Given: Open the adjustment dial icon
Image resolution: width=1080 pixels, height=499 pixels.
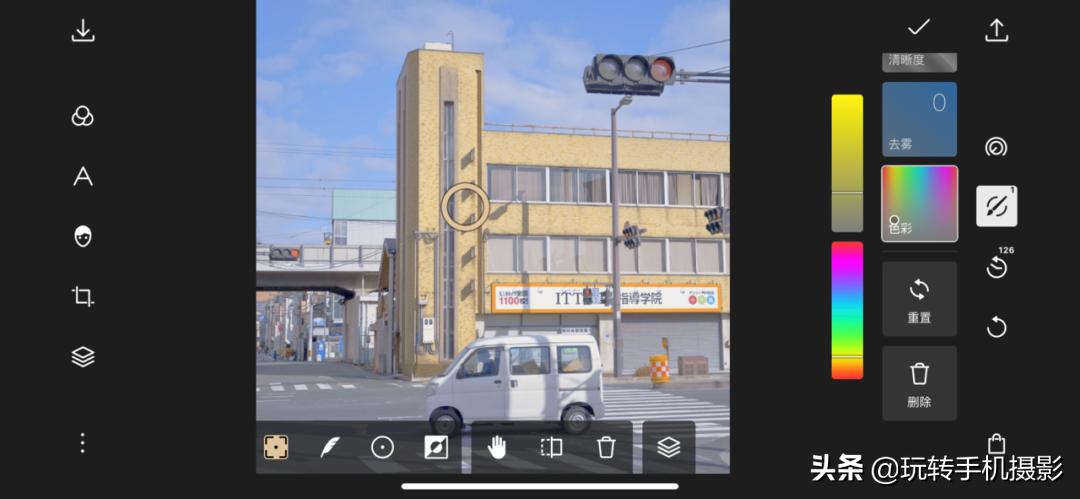Looking at the screenshot, I should [x=996, y=146].
